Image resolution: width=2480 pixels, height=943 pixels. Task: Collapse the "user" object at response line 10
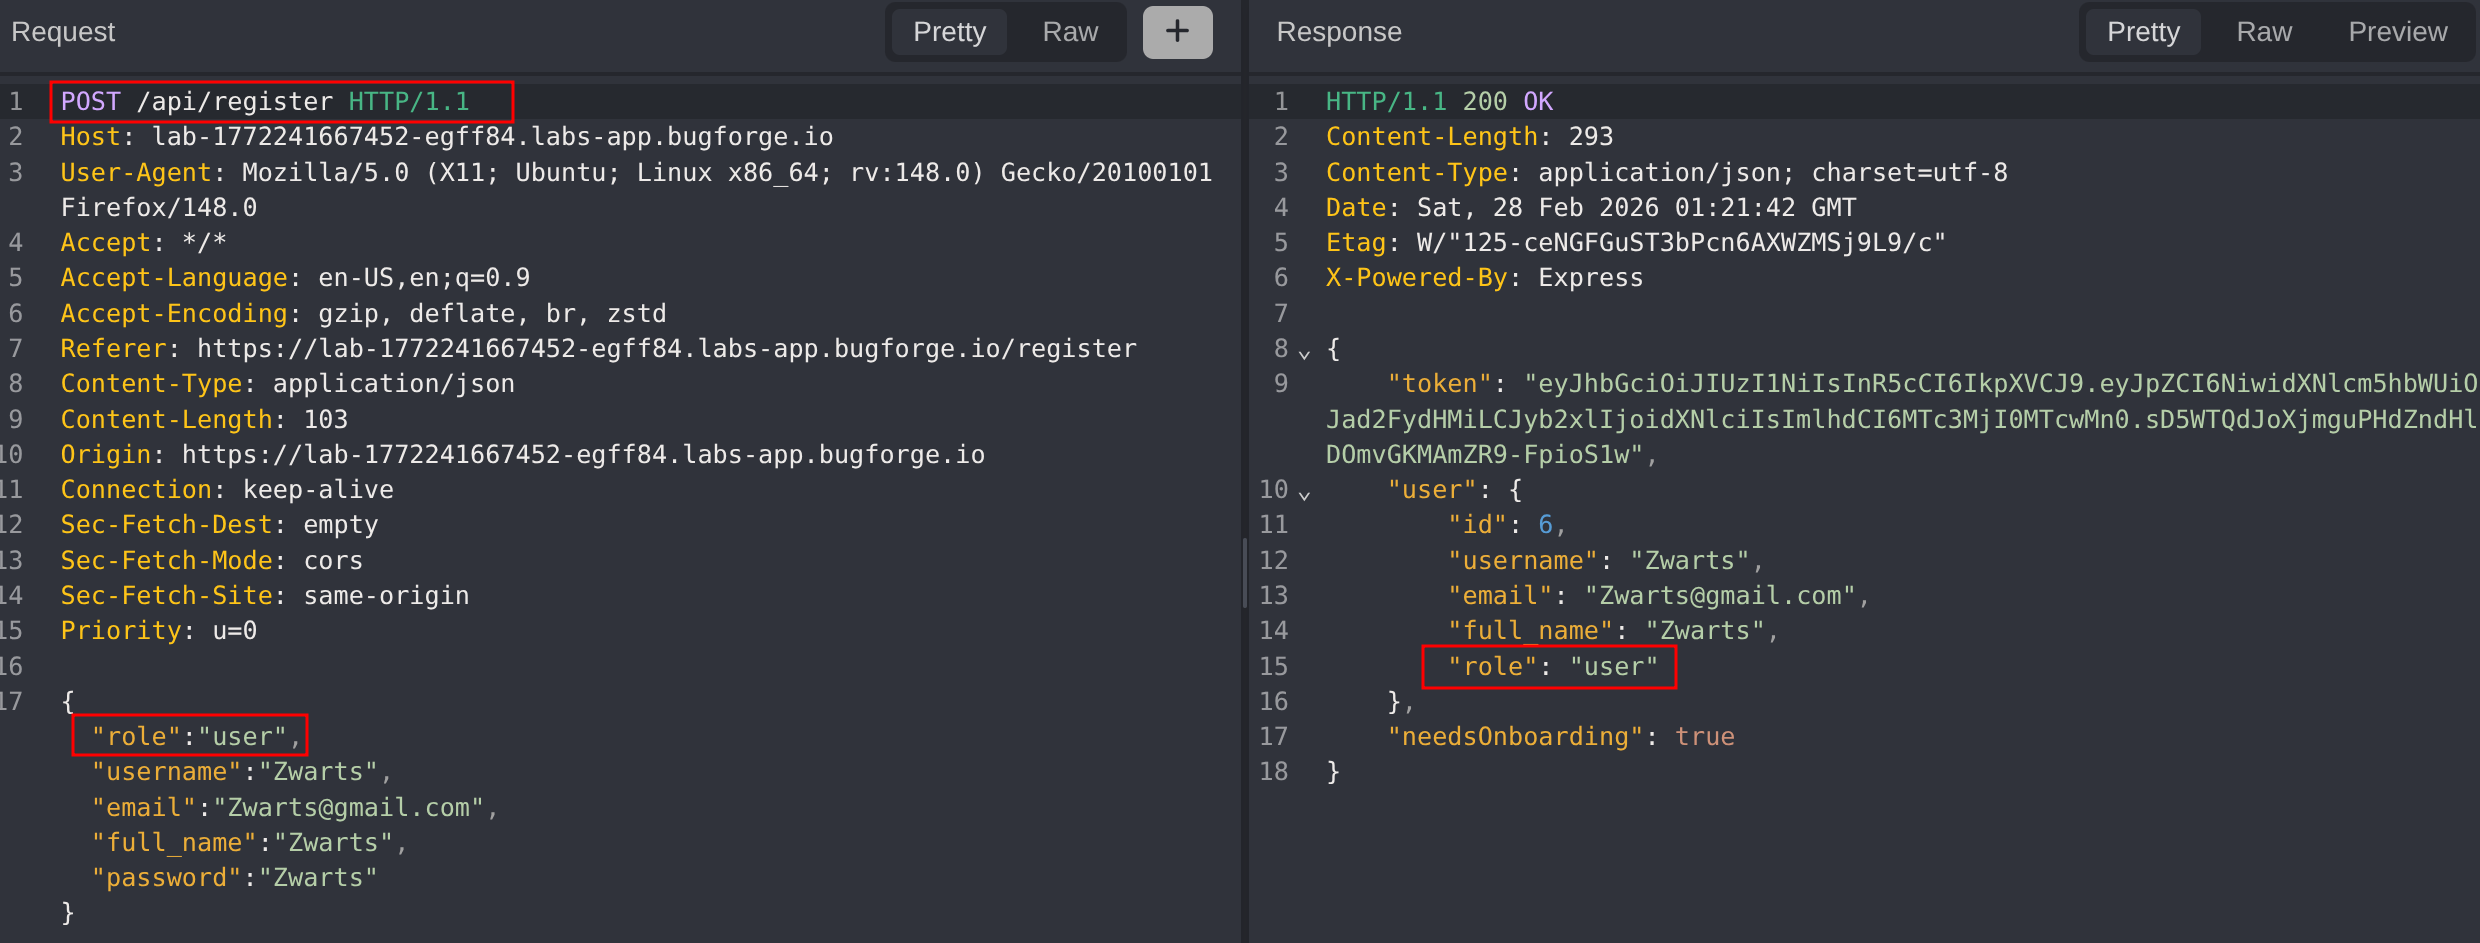1304,494
